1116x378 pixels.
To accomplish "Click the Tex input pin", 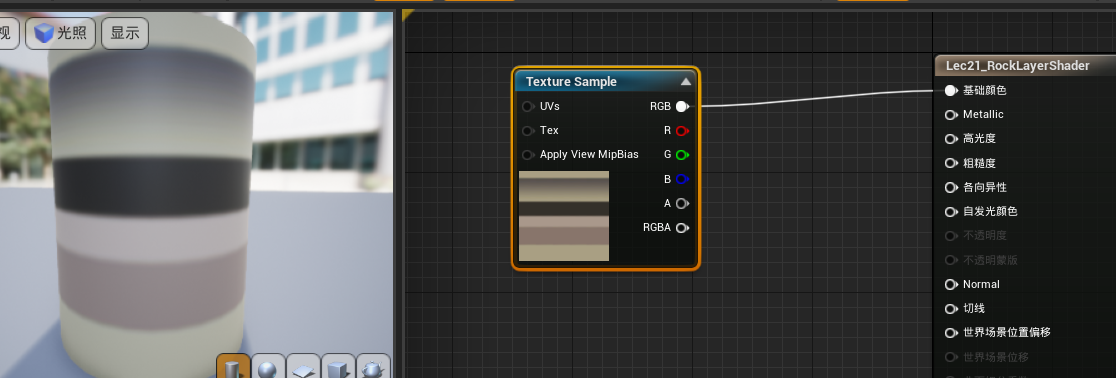I will pos(528,131).
